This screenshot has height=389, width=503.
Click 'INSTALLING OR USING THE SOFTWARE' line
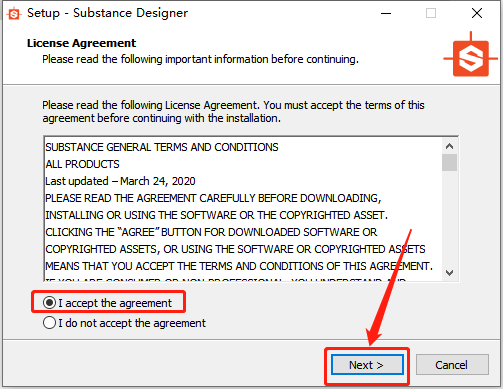point(216,215)
